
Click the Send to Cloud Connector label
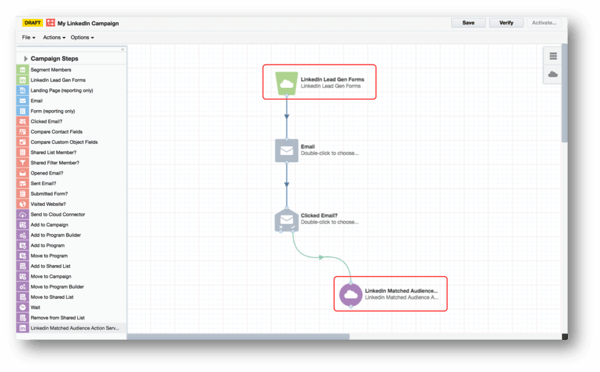[58, 214]
